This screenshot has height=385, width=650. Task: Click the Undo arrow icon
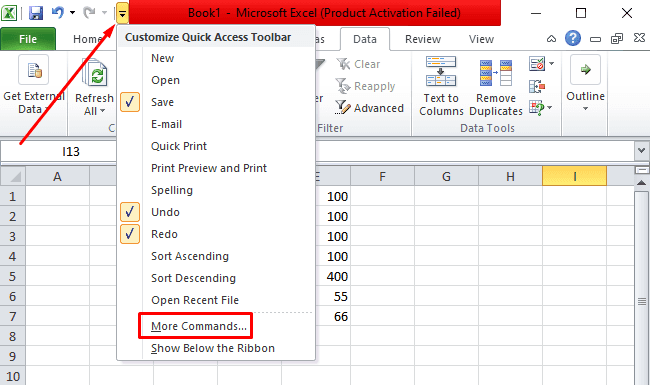click(x=58, y=13)
